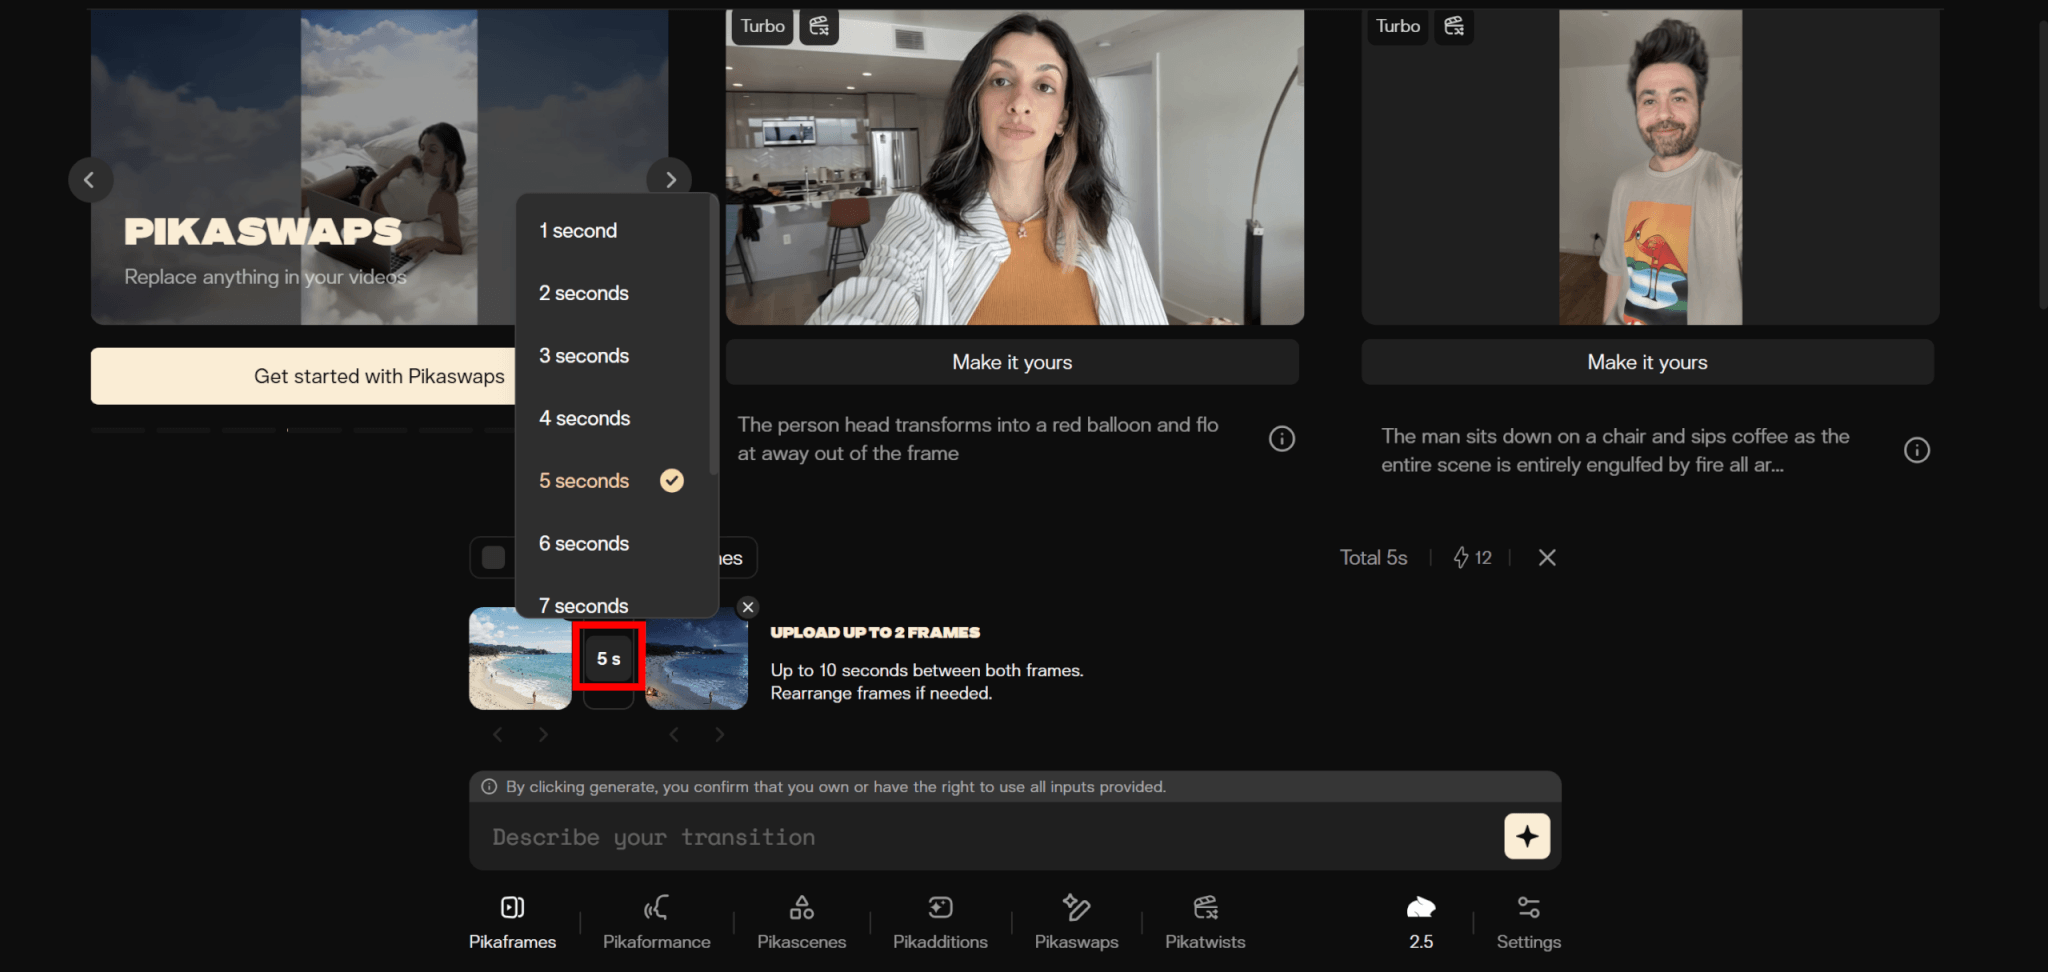Click Get started with Pikaswaps button
This screenshot has height=972, width=2048.
coord(302,376)
